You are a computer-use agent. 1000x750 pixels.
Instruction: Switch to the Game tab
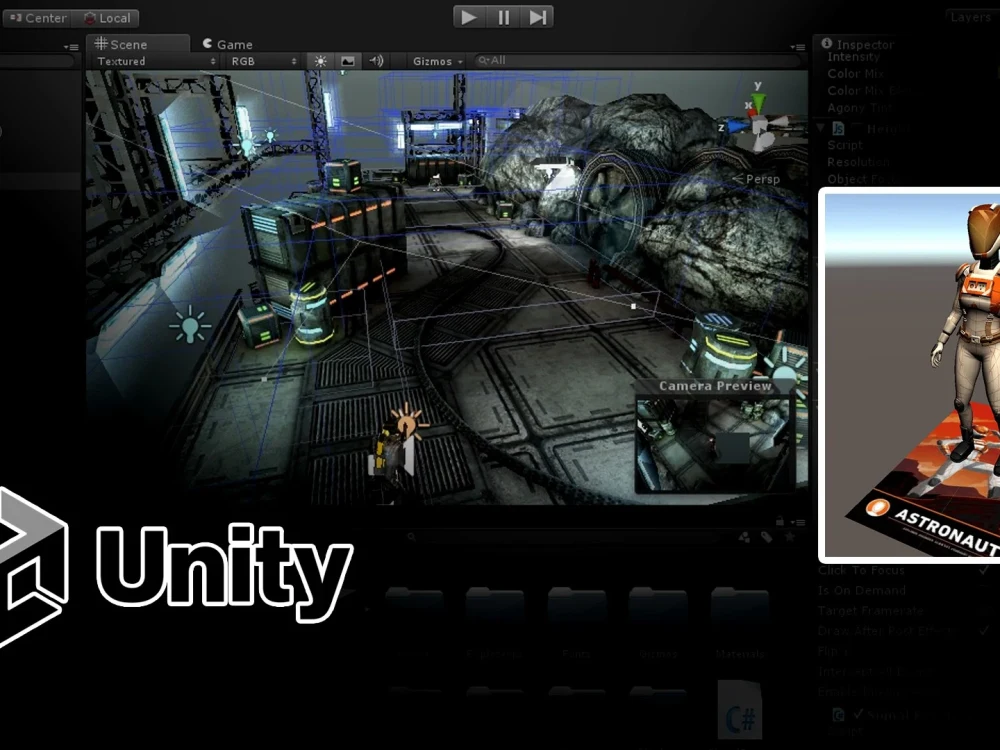[228, 44]
